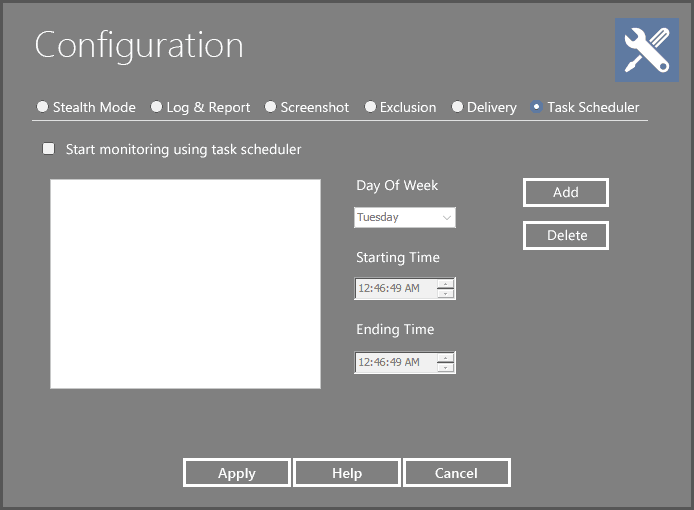Select the Task Scheduler radio option

tap(538, 107)
